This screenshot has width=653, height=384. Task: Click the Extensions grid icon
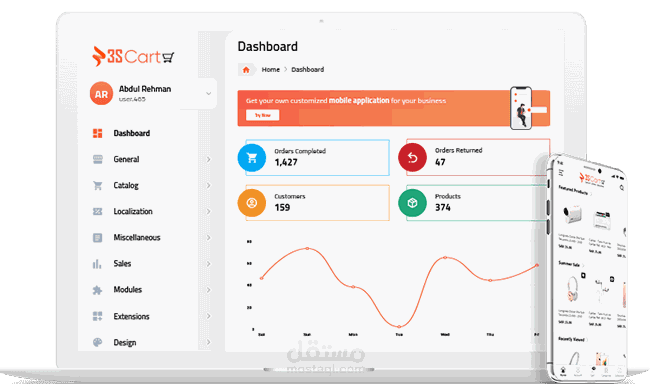(x=97, y=317)
